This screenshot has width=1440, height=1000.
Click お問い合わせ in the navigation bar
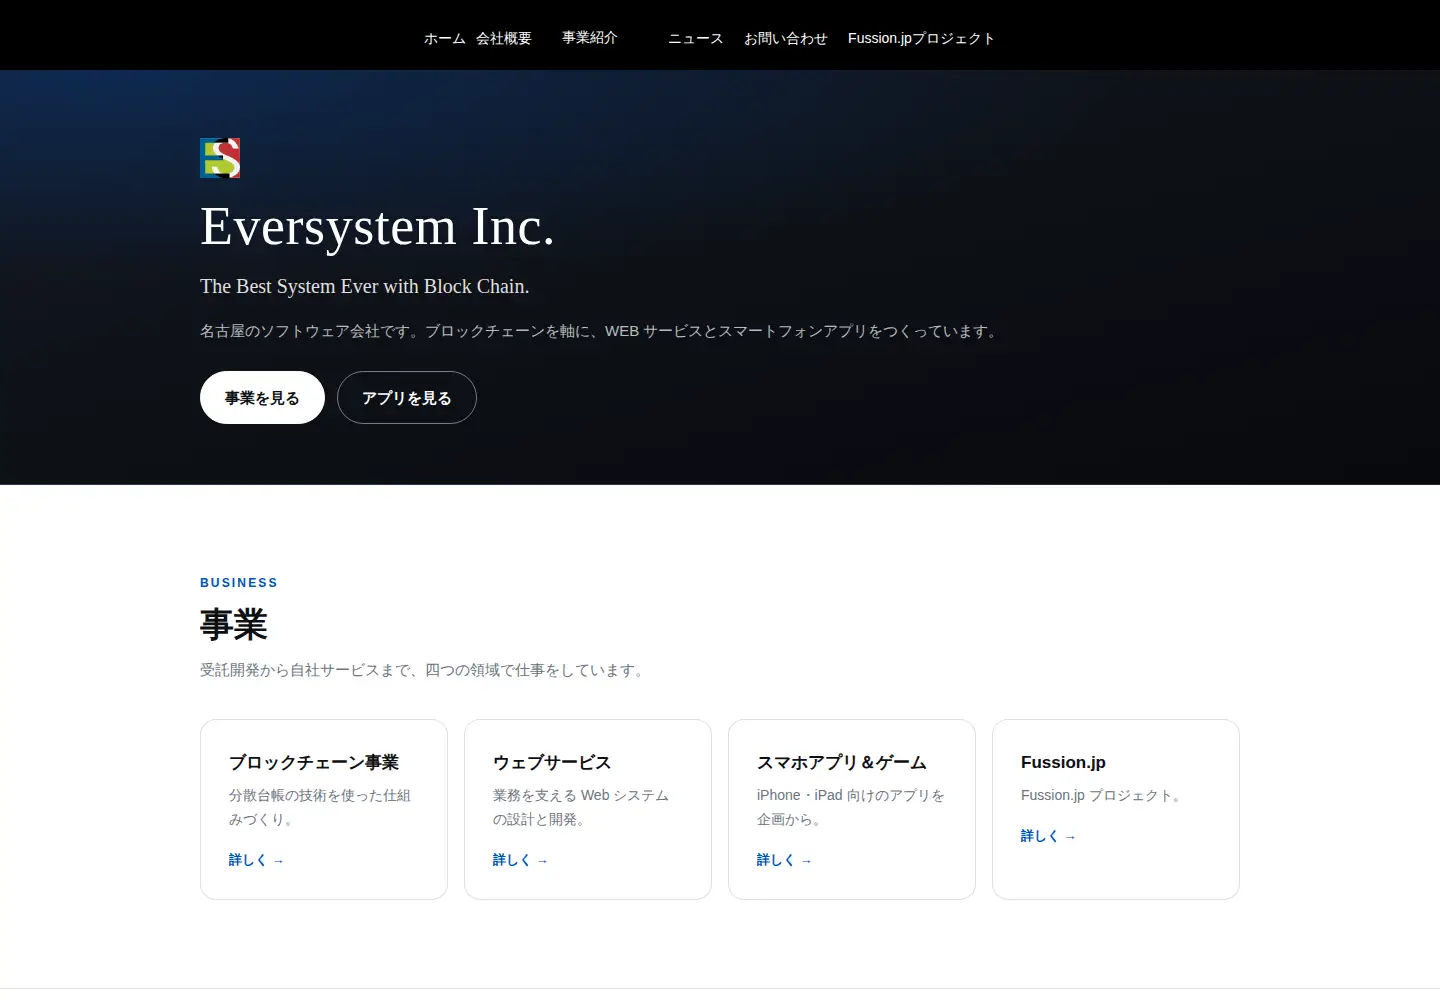pyautogui.click(x=786, y=39)
